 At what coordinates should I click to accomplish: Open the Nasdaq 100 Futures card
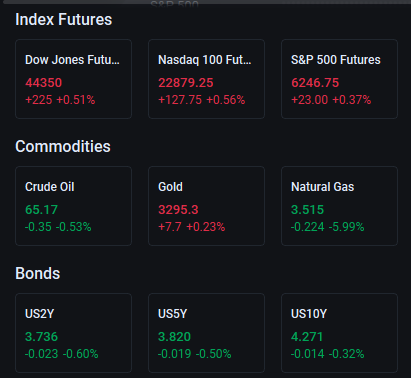[206, 79]
